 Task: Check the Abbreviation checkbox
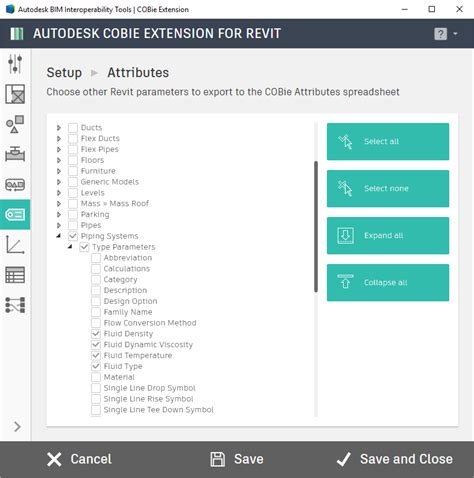96,258
